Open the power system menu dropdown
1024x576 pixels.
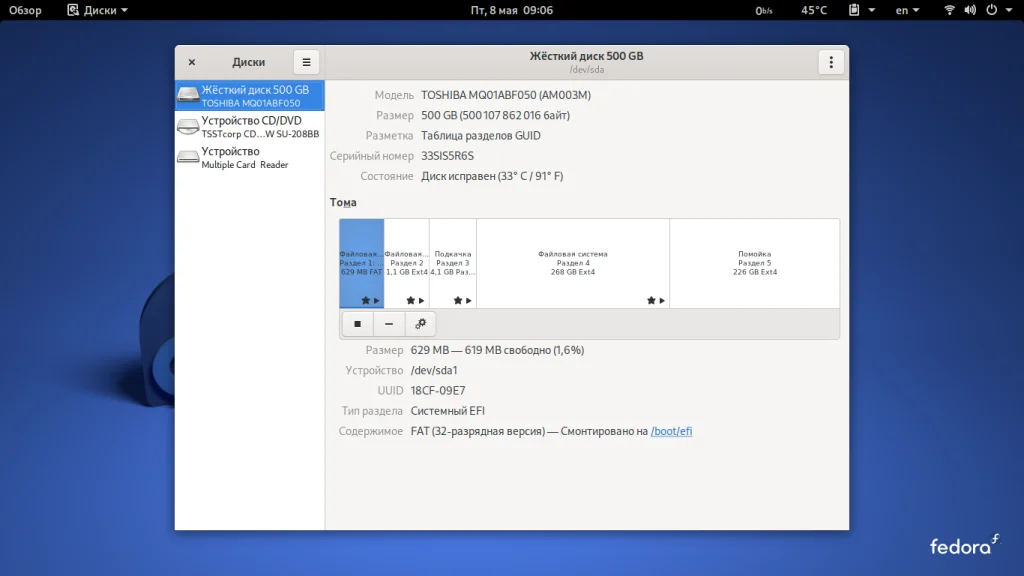coord(996,10)
